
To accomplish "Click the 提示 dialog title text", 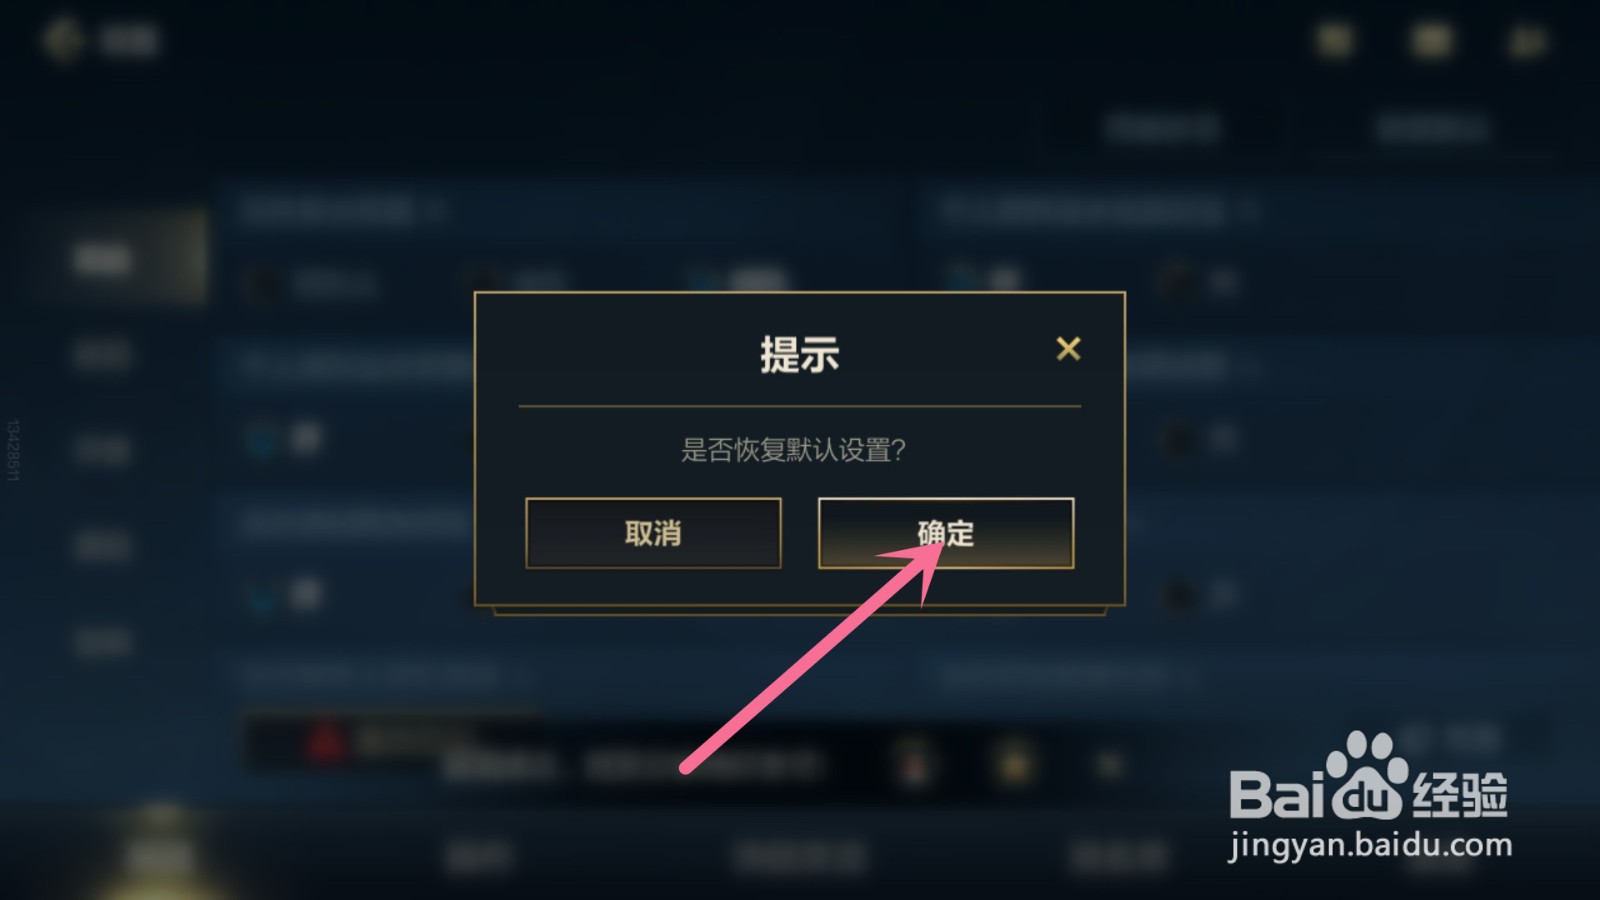I will pos(799,354).
